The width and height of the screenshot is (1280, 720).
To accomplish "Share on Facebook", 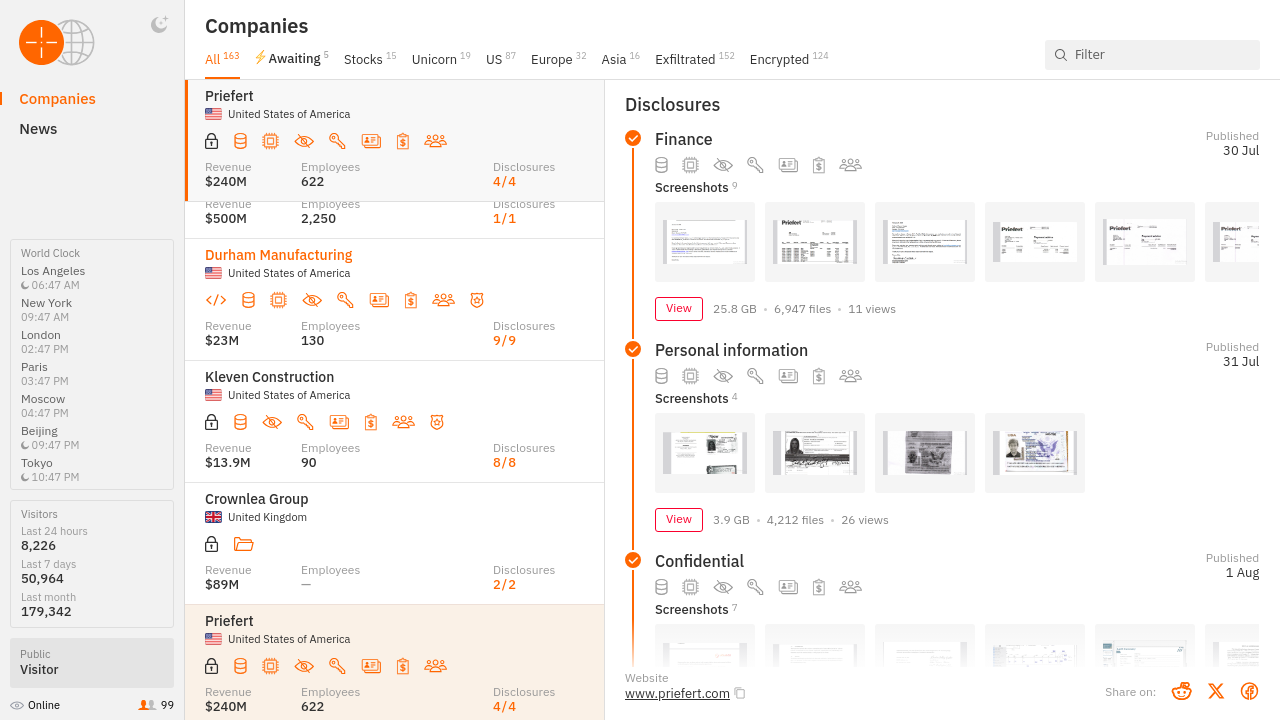I will (1249, 691).
